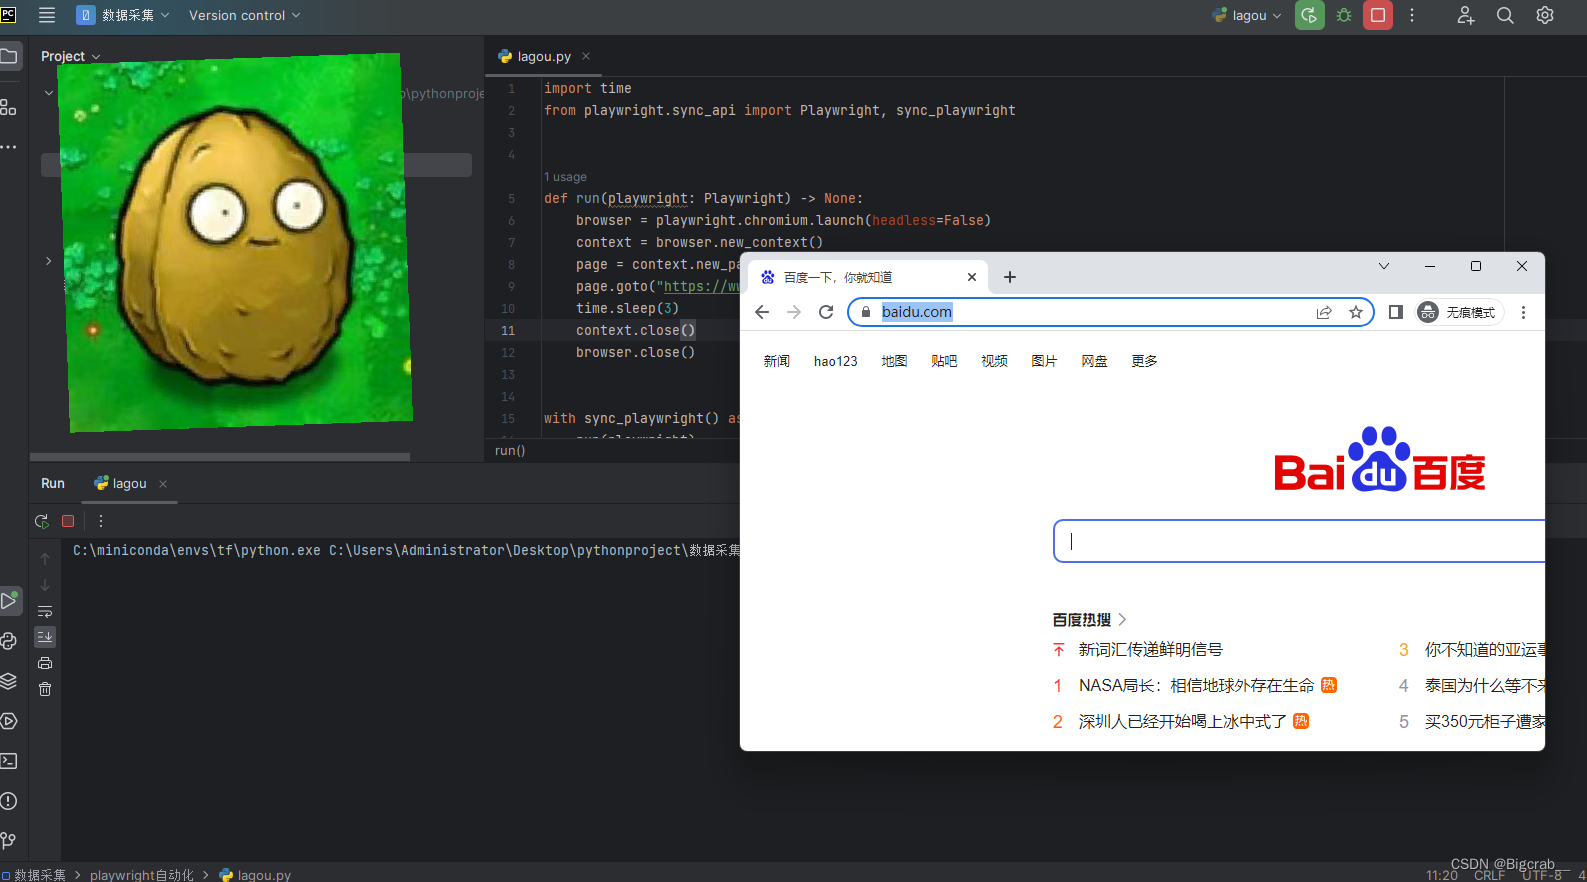
Task: Click the Debug bug icon in top toolbar
Action: (1344, 15)
